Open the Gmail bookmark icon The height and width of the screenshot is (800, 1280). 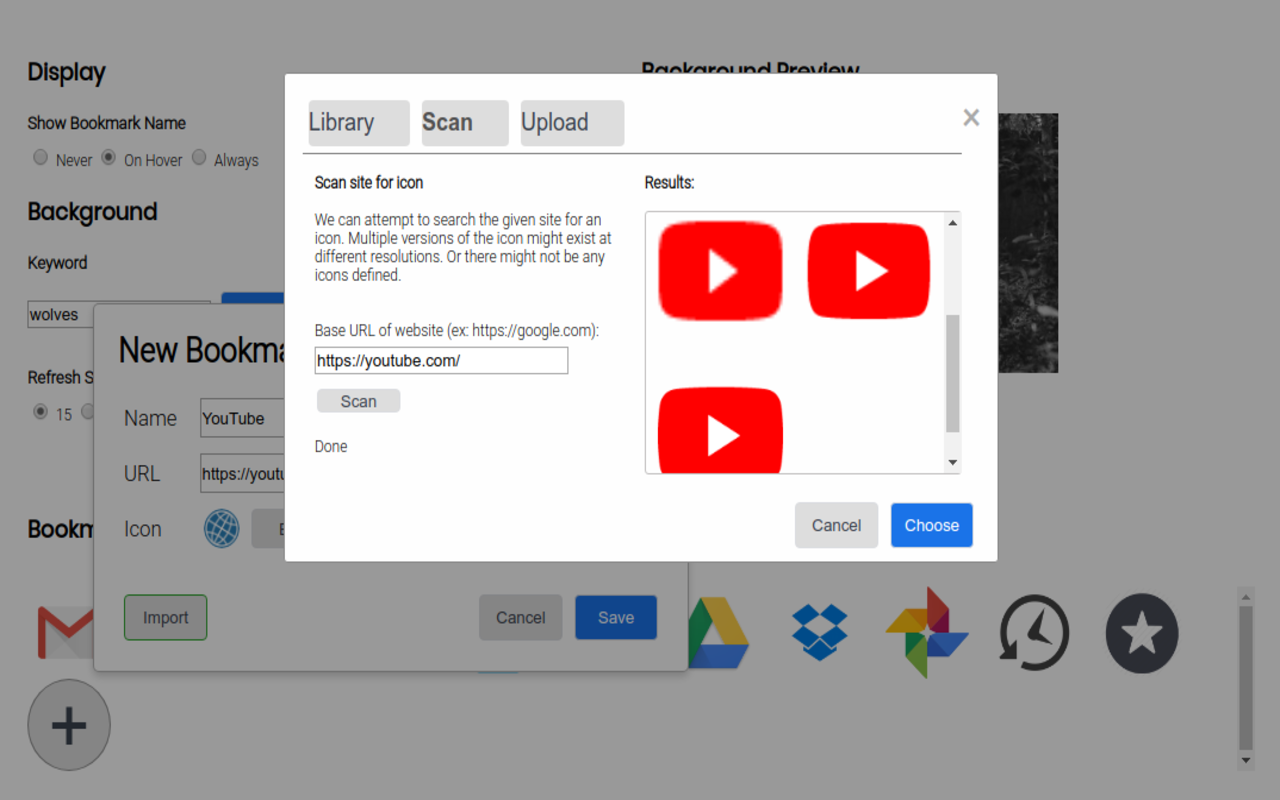click(66, 632)
